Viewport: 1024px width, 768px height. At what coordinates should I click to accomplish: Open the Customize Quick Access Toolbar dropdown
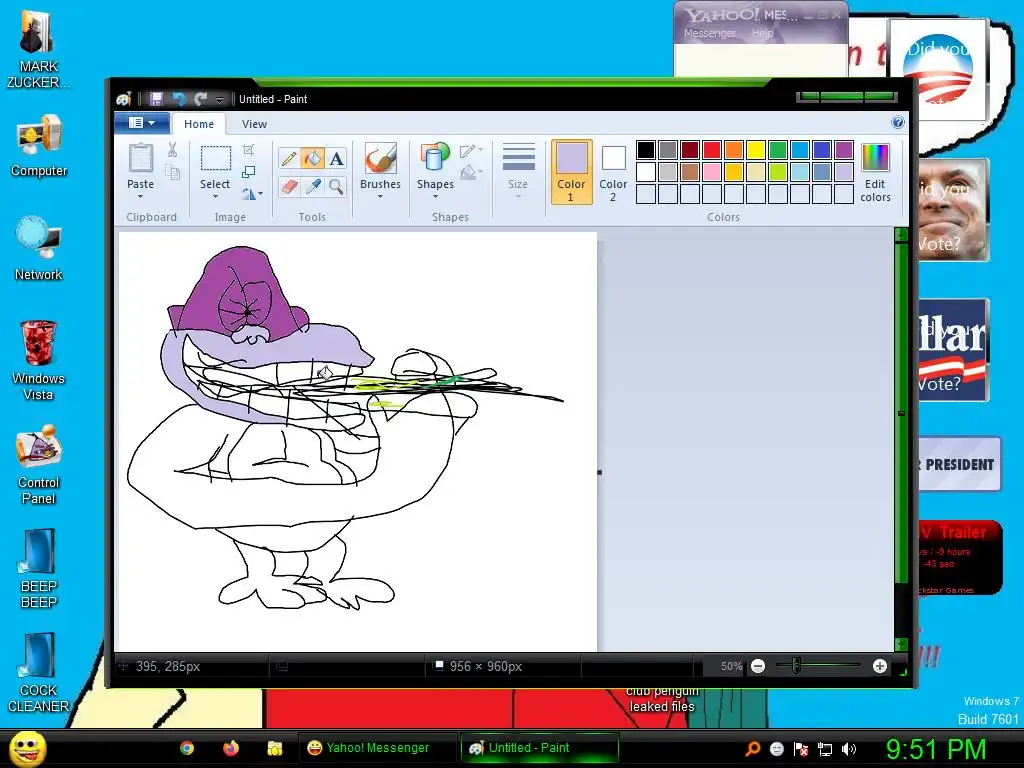(219, 99)
